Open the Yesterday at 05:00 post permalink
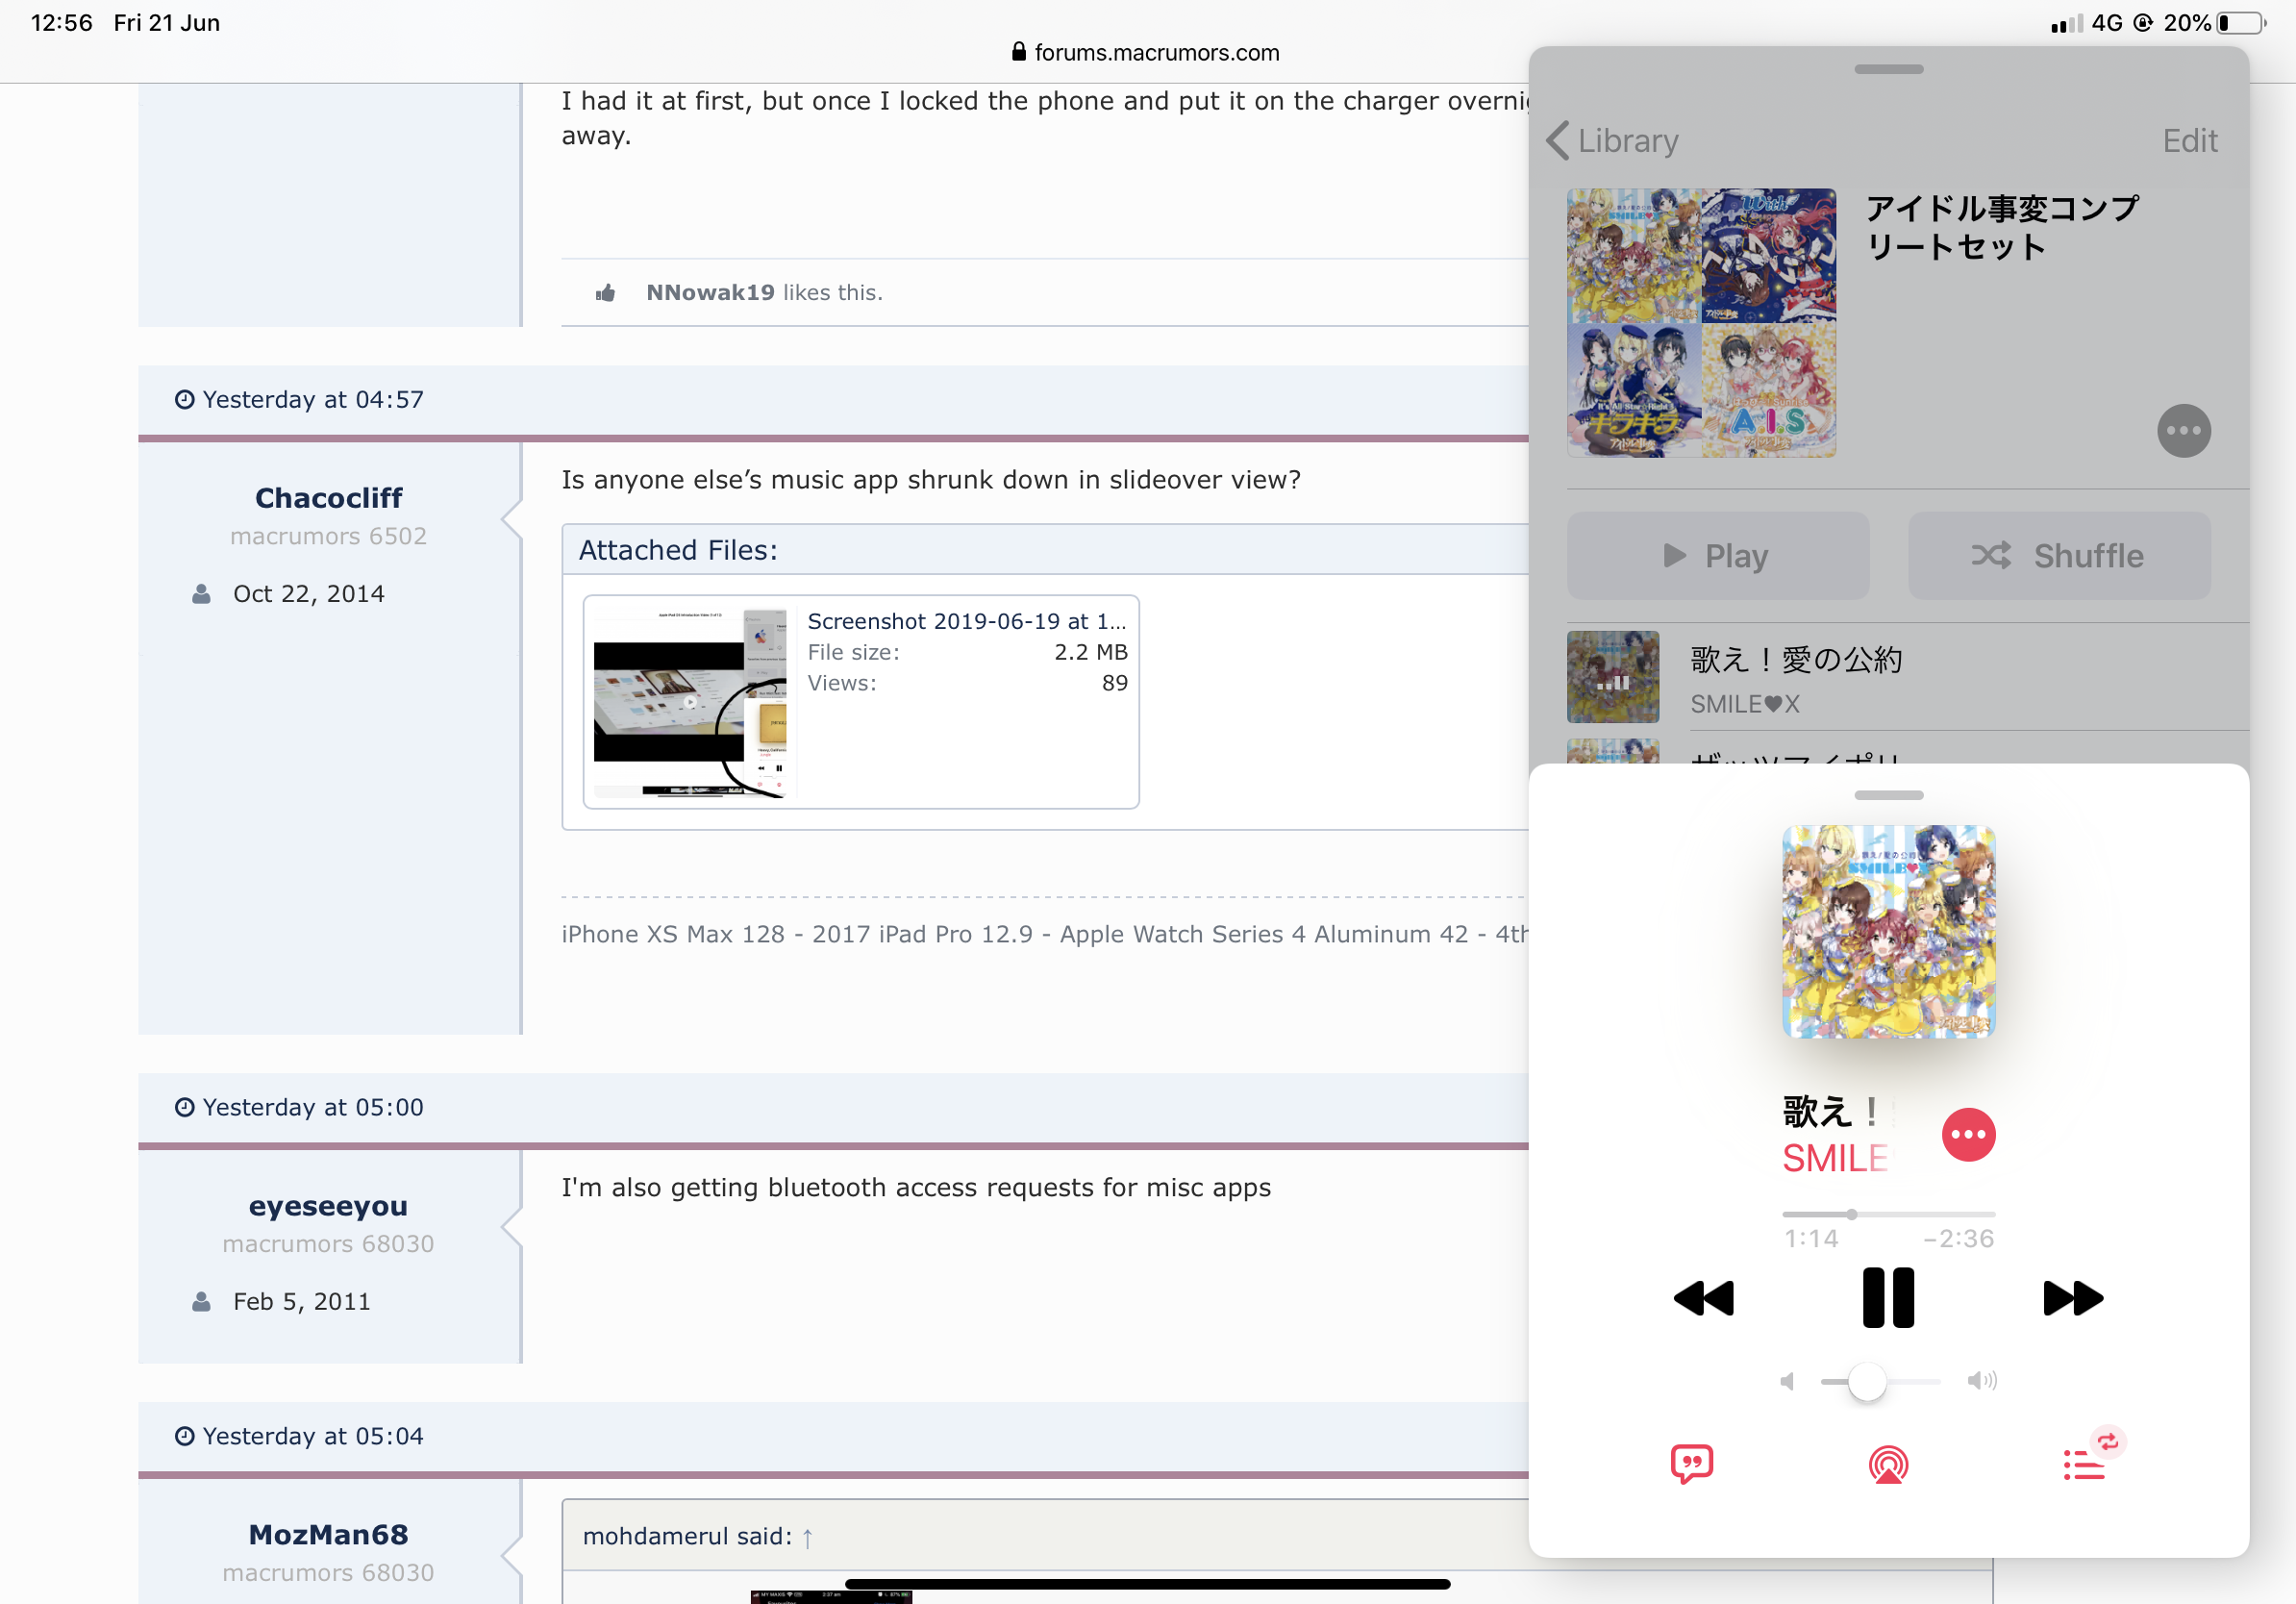 click(x=313, y=1107)
